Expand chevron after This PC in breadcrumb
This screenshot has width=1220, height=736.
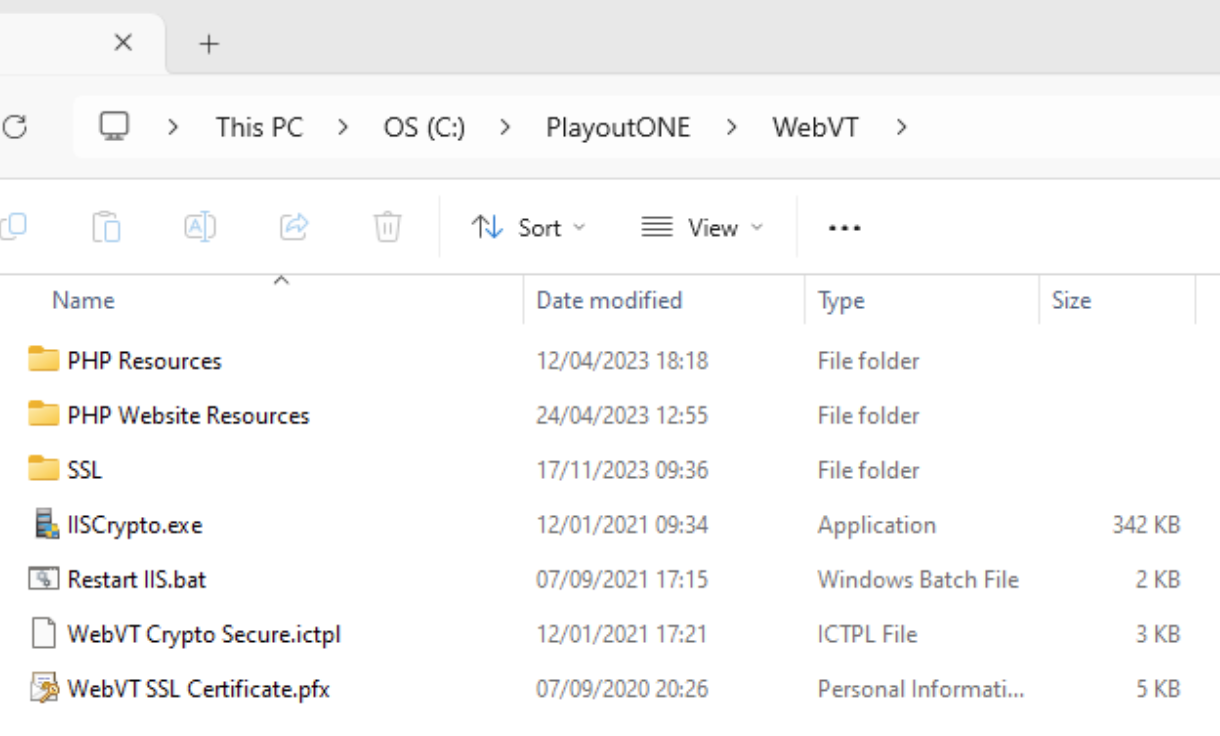point(343,127)
